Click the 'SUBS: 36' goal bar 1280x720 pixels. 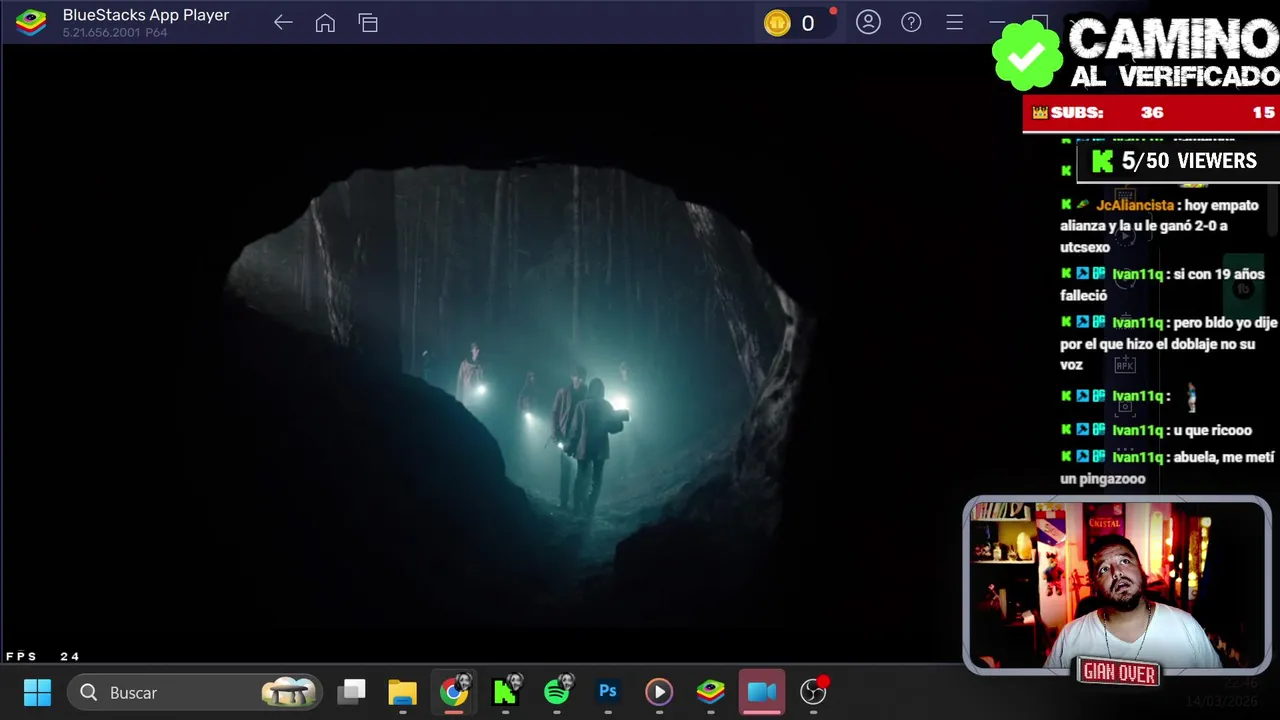point(1151,113)
